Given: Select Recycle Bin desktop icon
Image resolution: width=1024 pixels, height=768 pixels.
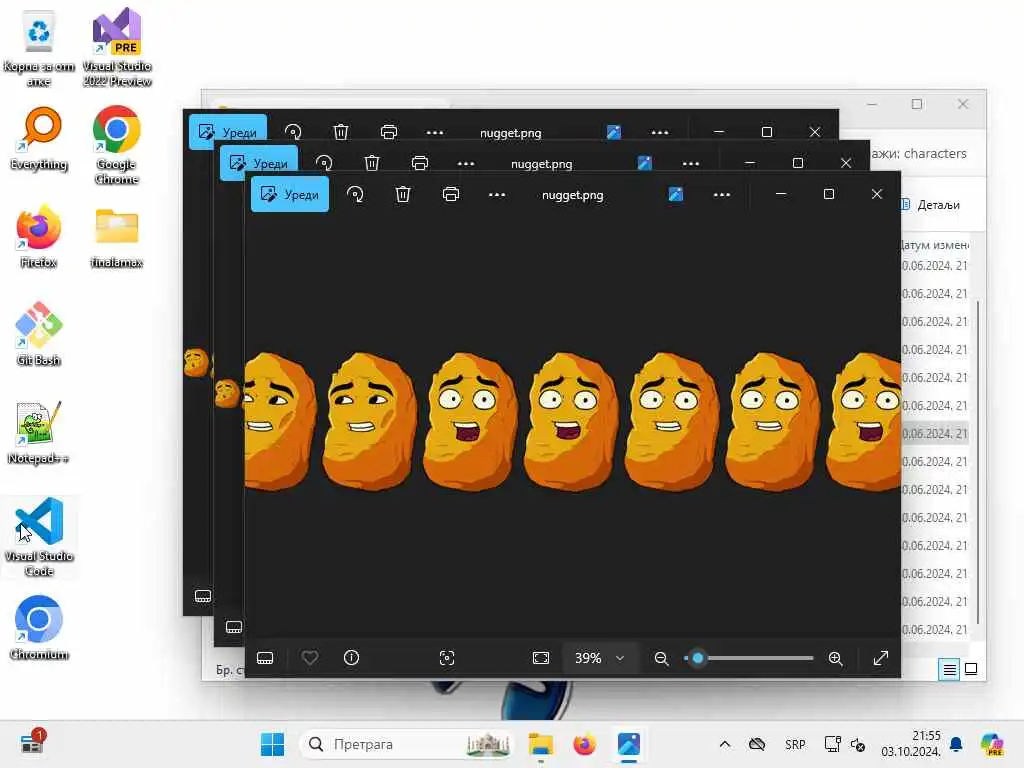Looking at the screenshot, I should pos(39,47).
